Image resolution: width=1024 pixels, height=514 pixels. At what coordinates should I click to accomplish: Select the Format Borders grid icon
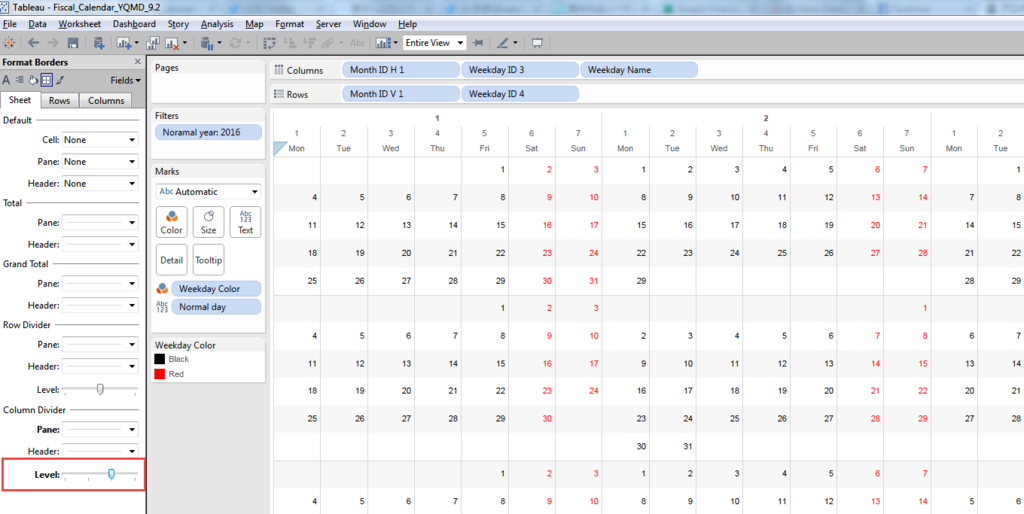tap(46, 80)
